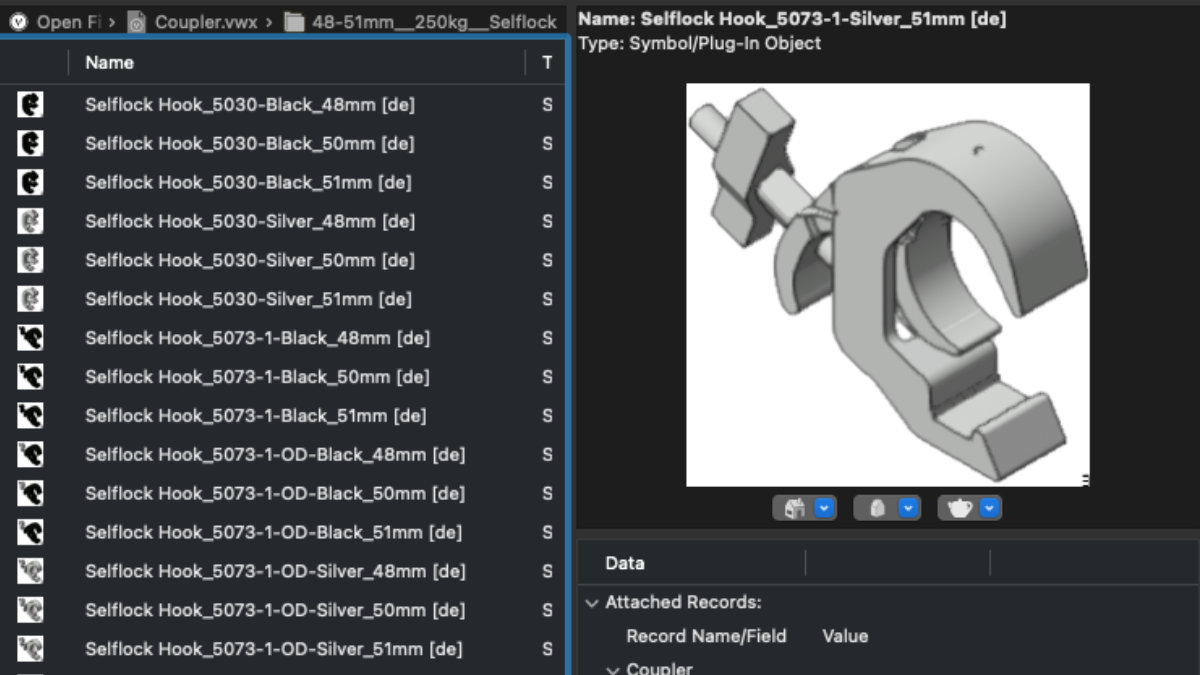Click the icon for Selflock Hook_5073-1-OD-Silver_51mm
Image resolution: width=1200 pixels, height=675 pixels.
[30, 649]
